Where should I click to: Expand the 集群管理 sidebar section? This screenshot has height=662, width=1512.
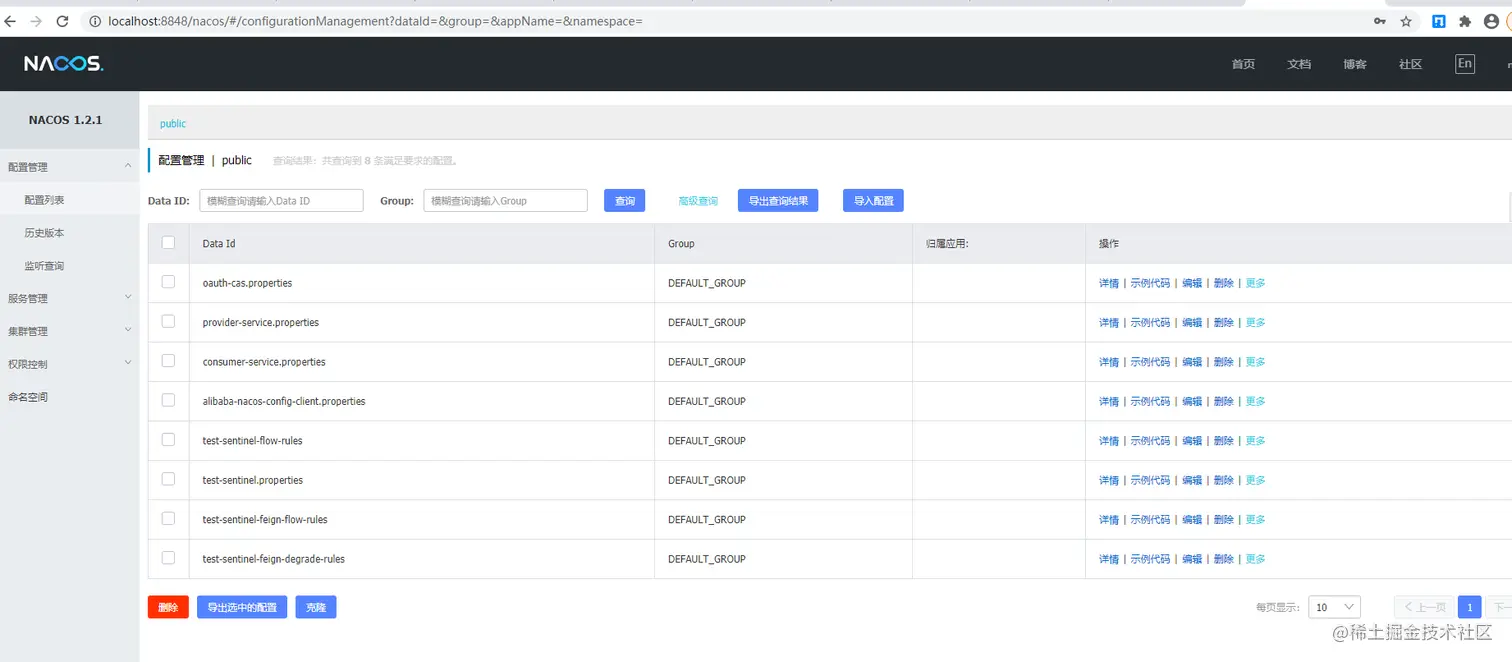69,331
